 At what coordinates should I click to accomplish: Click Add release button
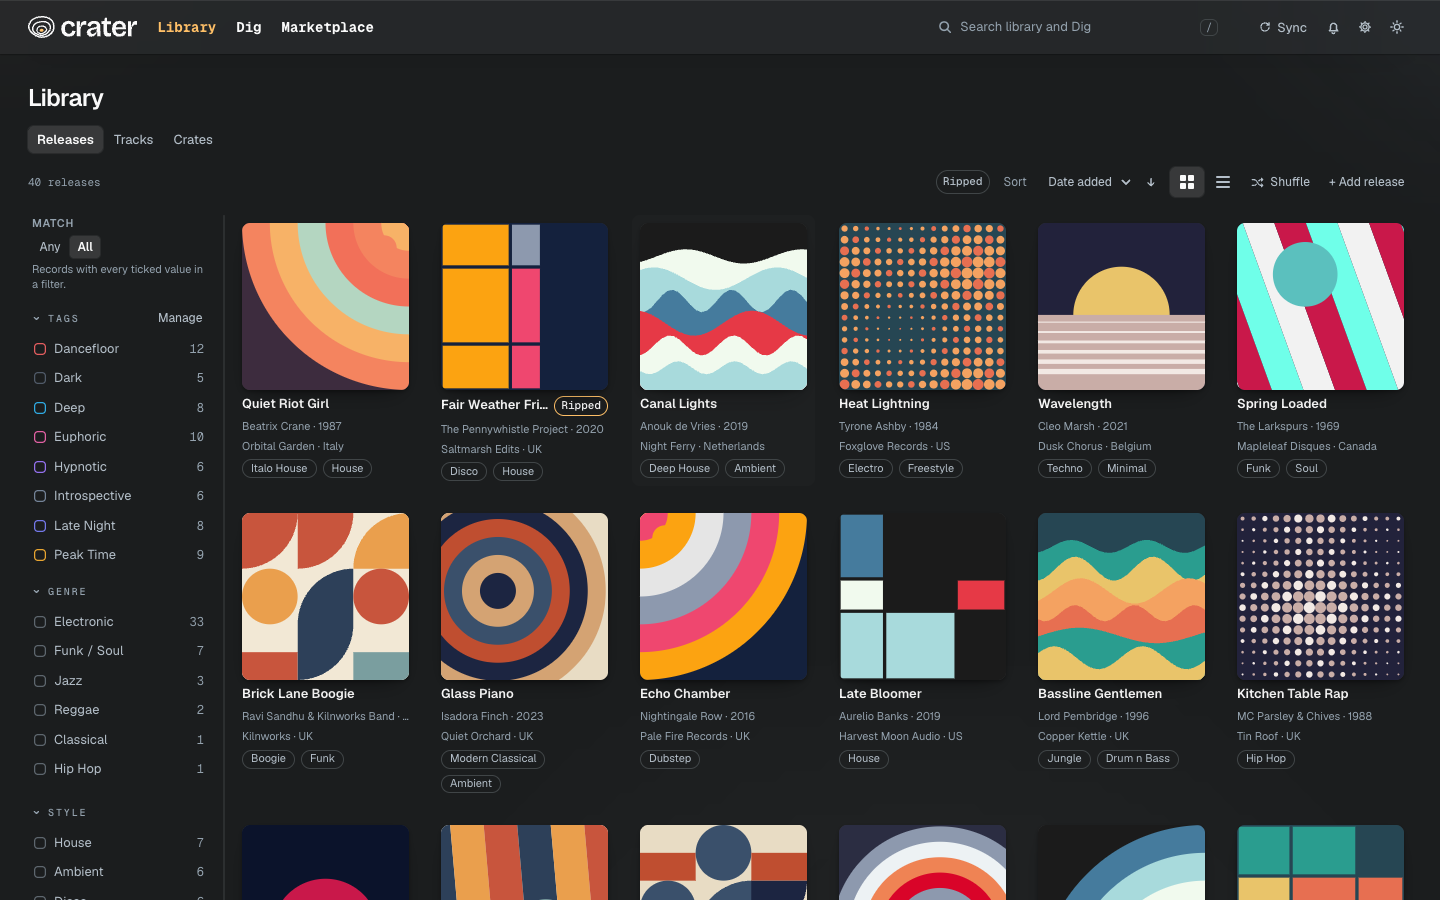click(x=1366, y=182)
